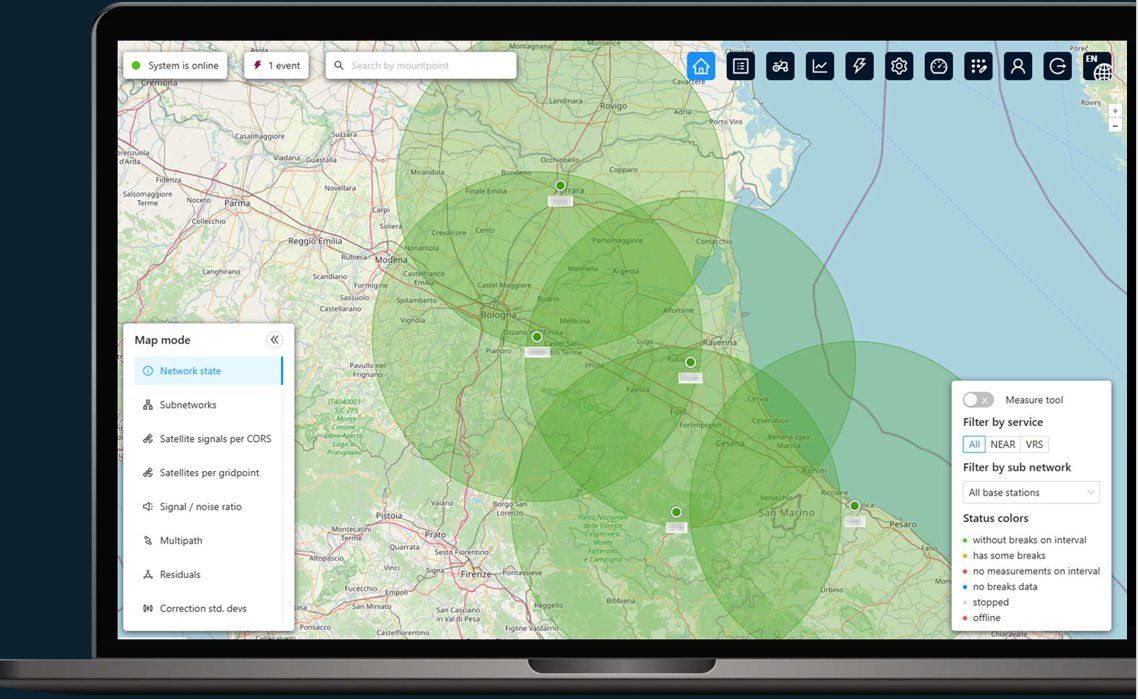
Task: Open the Home map view
Action: (700, 66)
